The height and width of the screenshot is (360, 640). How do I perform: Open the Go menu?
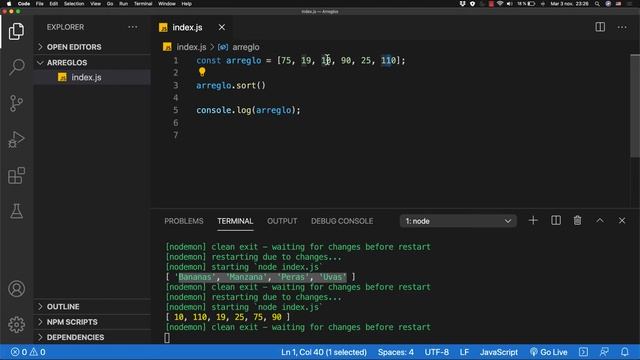coord(110,4)
